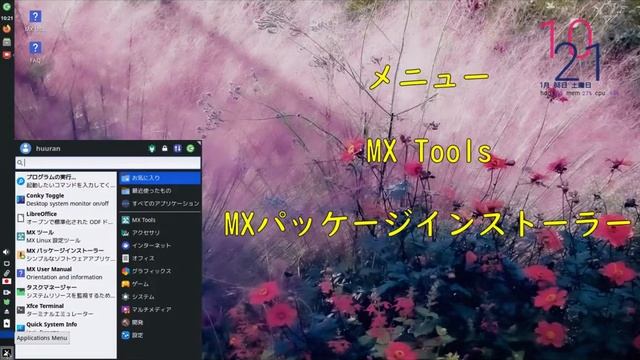
Task: Open Xfce Terminal from favorites
Action: coord(66,310)
